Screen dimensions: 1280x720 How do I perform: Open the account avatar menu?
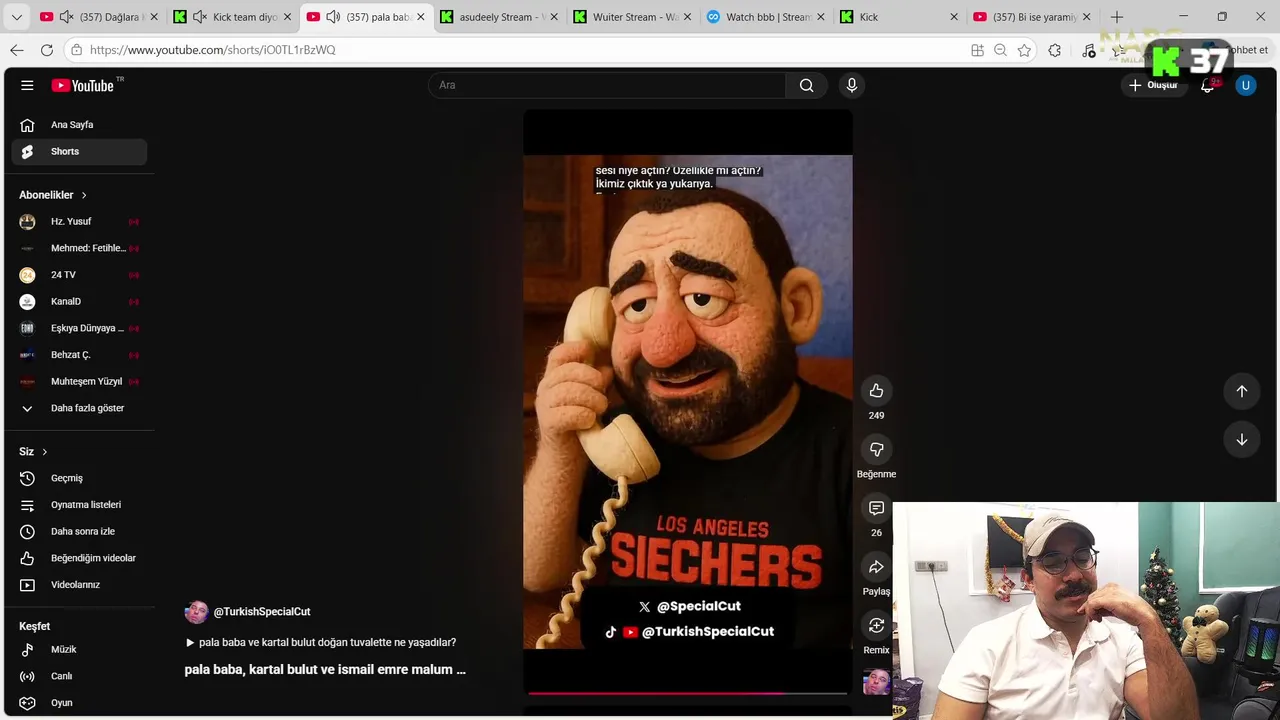click(x=1245, y=85)
